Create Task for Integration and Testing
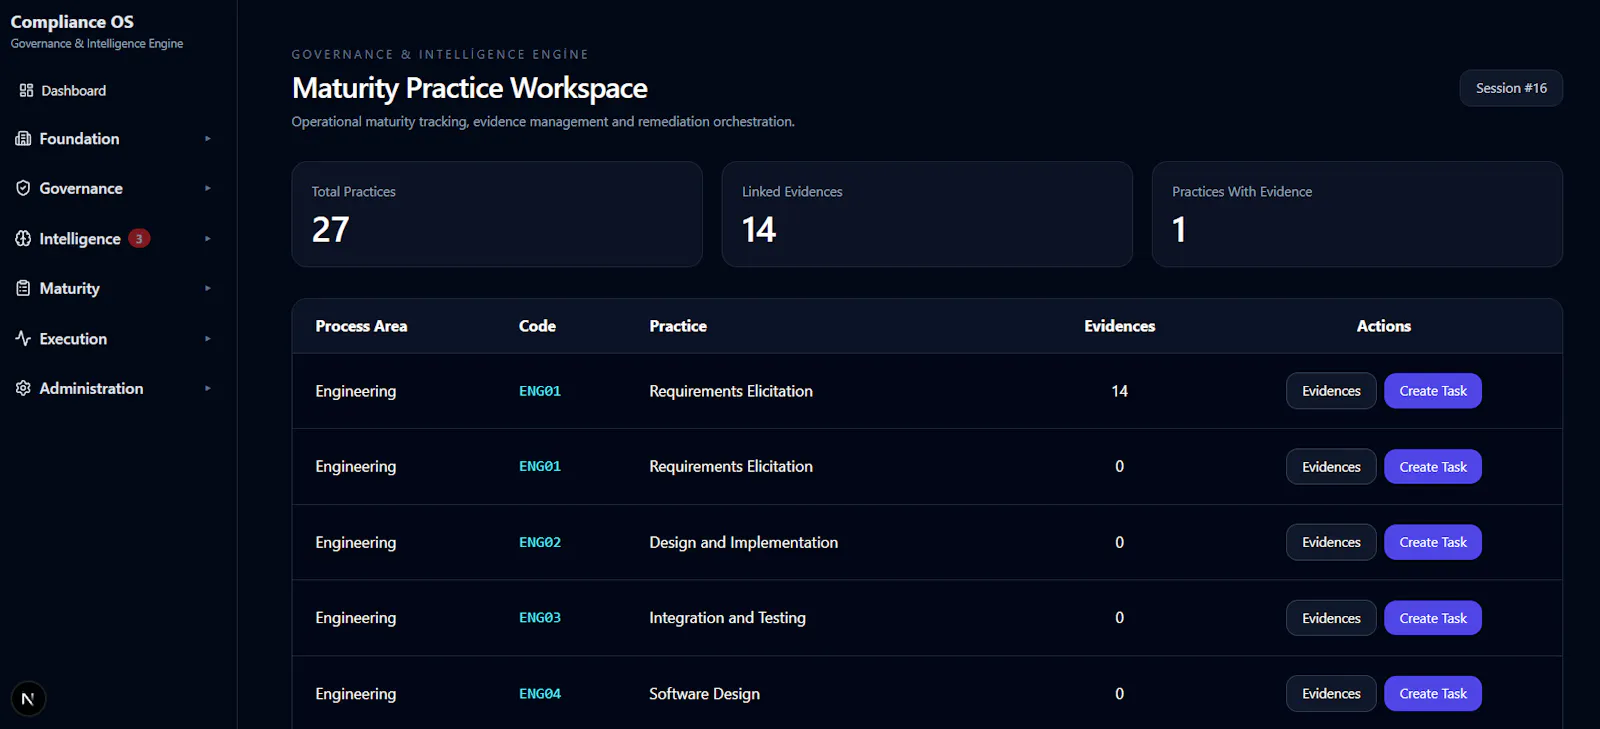This screenshot has width=1600, height=729. coord(1433,618)
